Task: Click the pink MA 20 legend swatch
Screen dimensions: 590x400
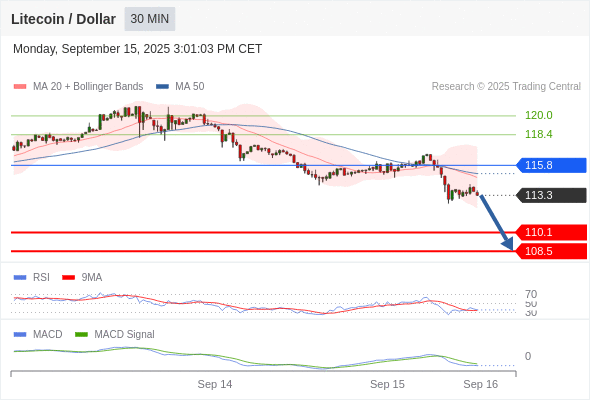Action: 20,87
